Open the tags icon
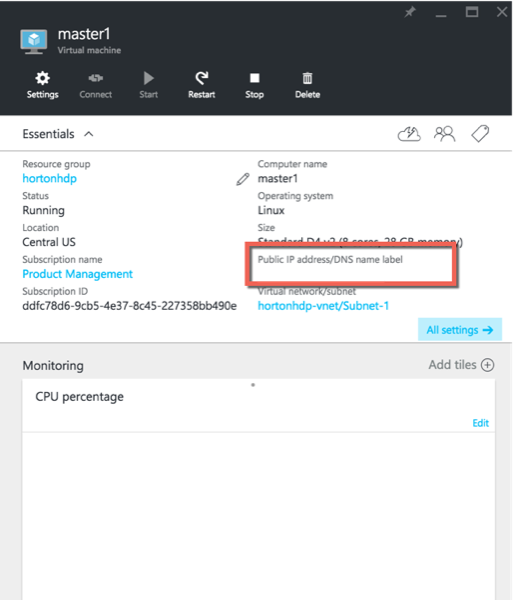This screenshot has height=600, width=513. pos(480,134)
